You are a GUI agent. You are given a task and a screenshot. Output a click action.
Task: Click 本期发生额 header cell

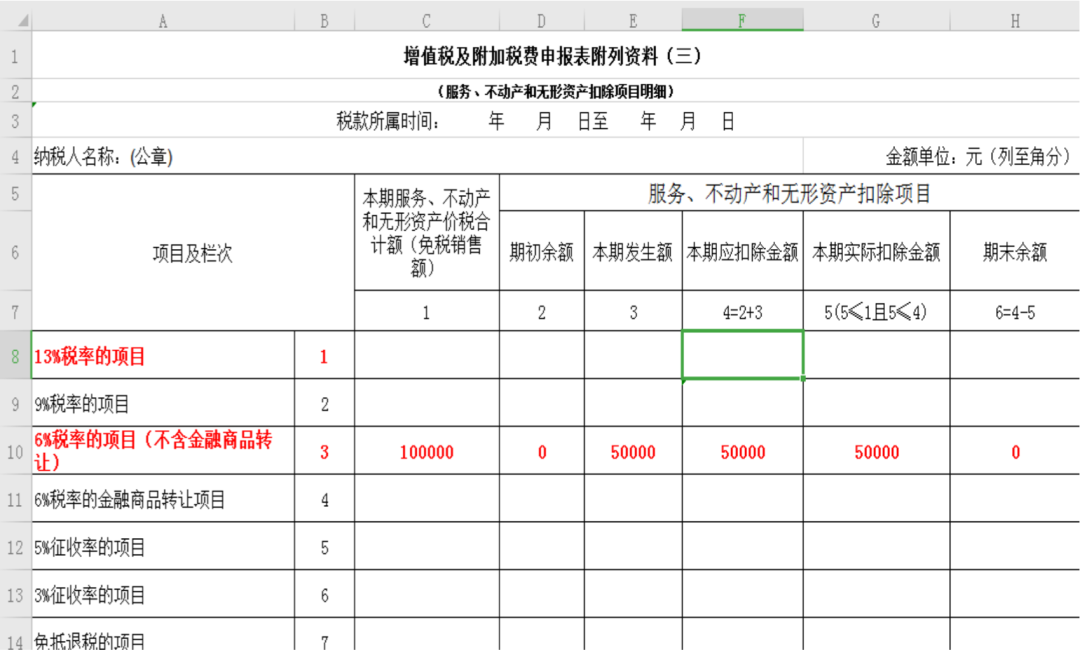click(x=633, y=252)
